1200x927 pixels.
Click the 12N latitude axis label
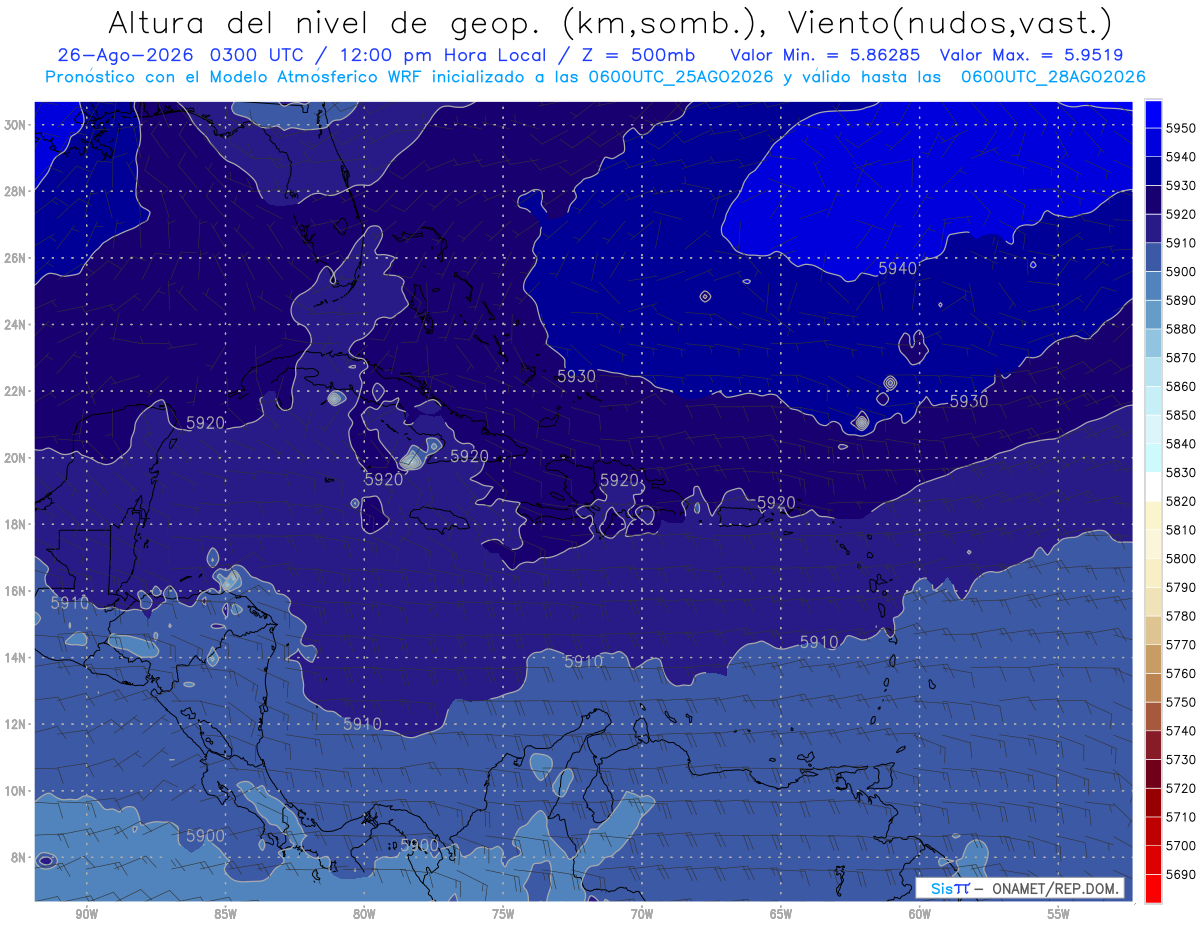(x=16, y=724)
